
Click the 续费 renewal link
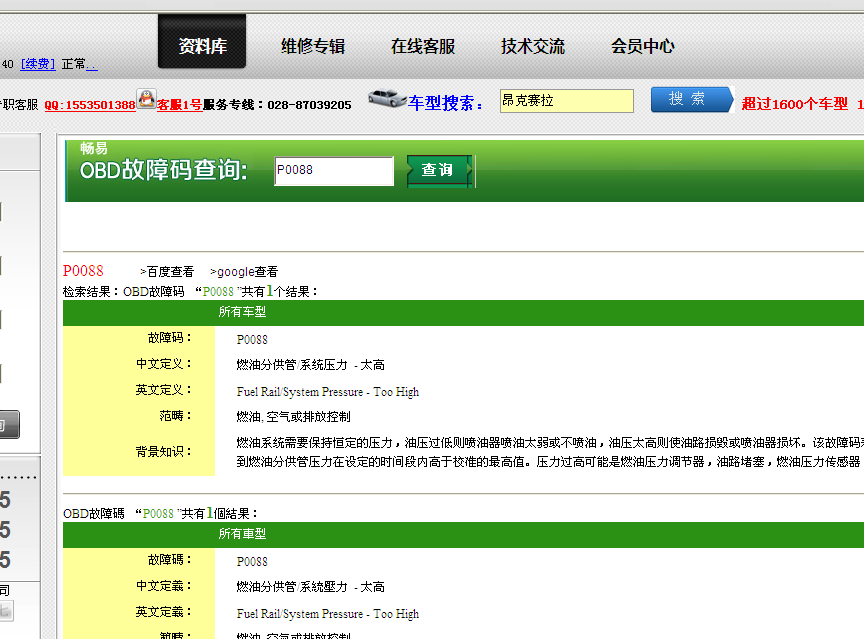(x=37, y=64)
